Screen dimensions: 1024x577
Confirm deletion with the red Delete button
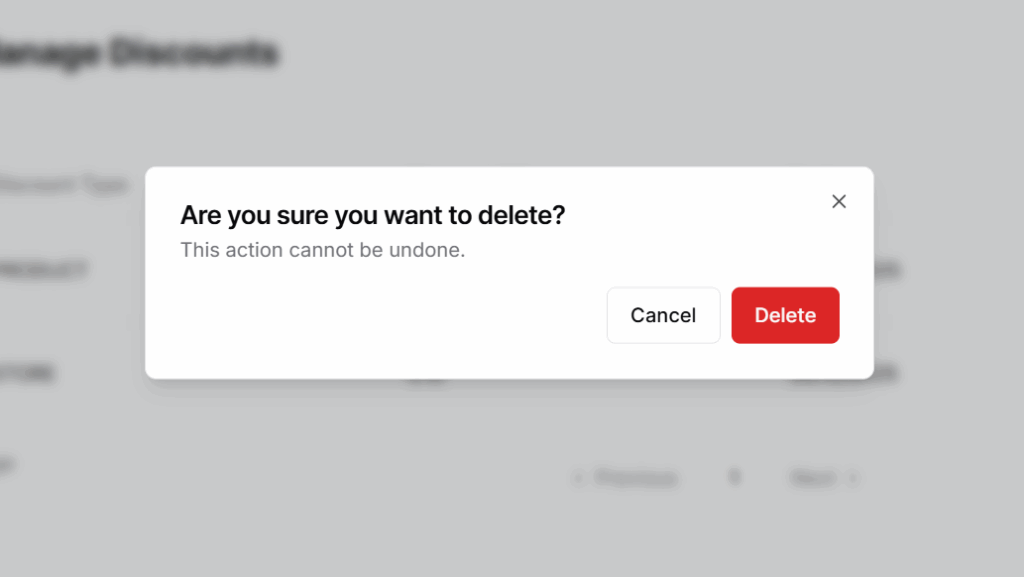785,315
